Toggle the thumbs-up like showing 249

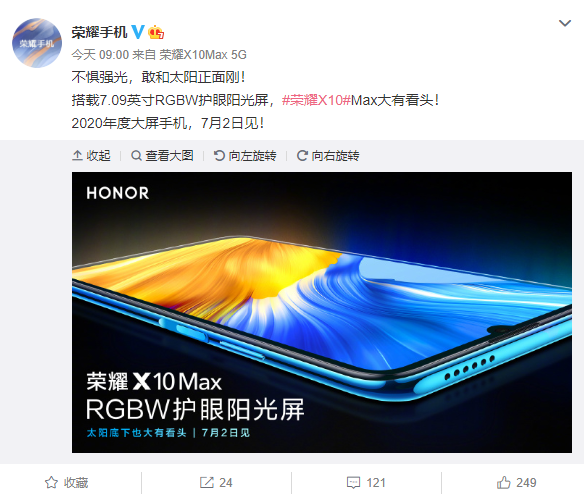click(x=504, y=483)
